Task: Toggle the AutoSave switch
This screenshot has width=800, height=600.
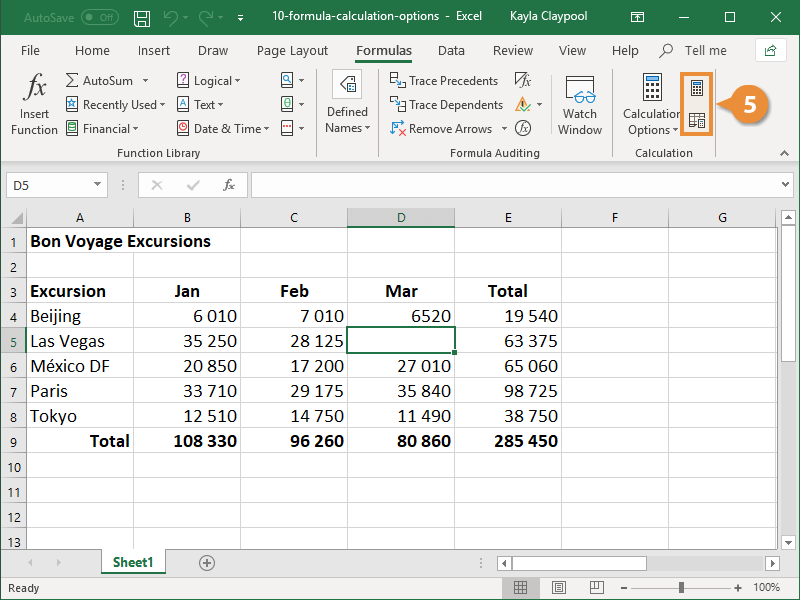Action: click(100, 18)
